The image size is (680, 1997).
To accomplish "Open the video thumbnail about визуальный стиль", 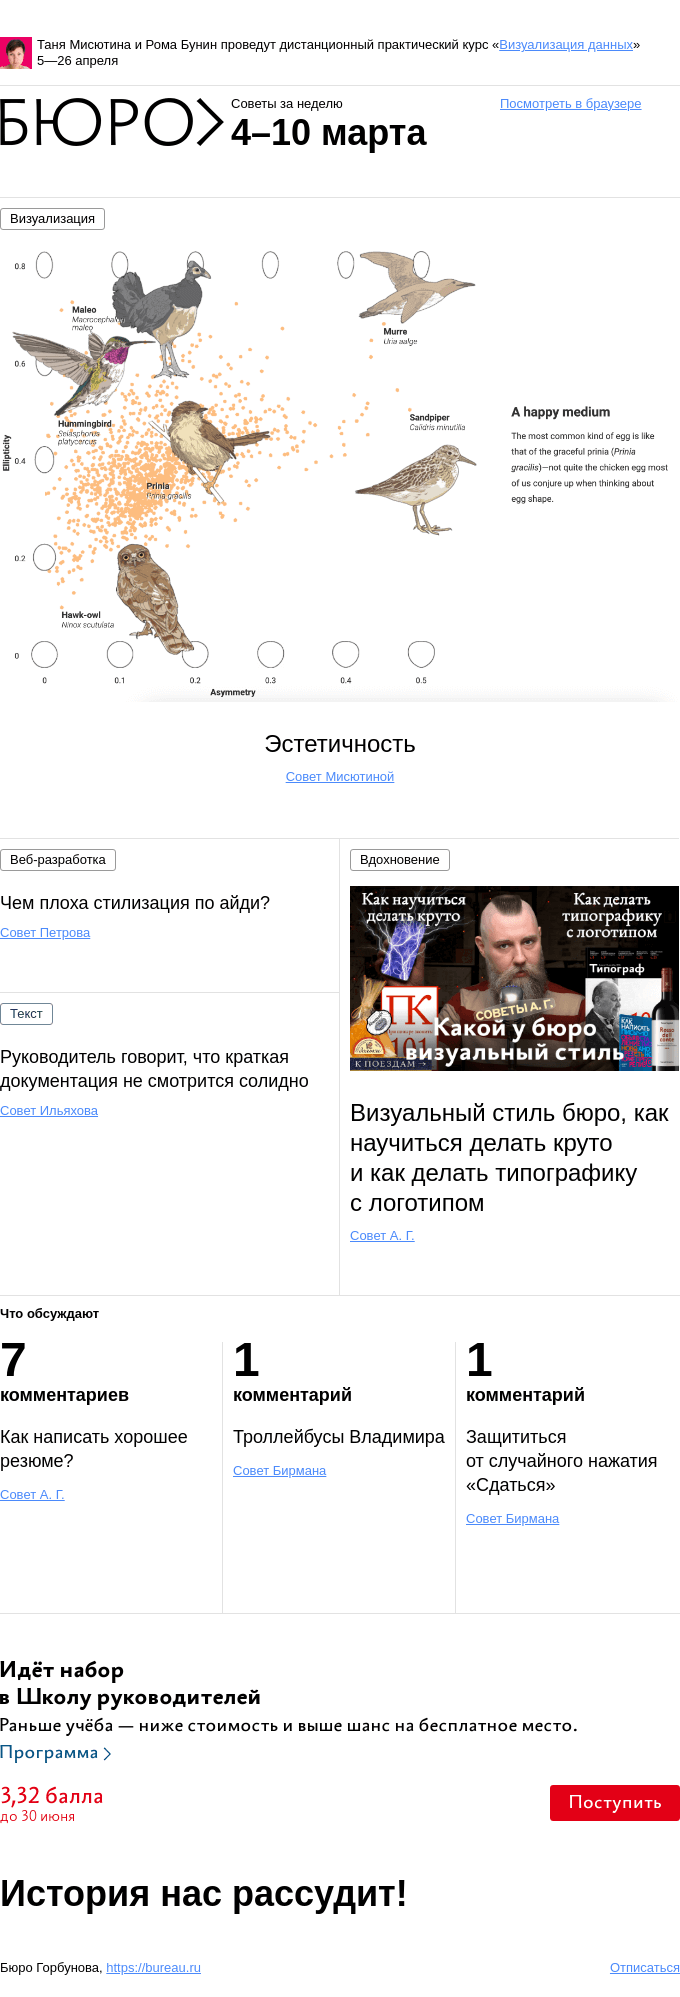I will pos(514,978).
